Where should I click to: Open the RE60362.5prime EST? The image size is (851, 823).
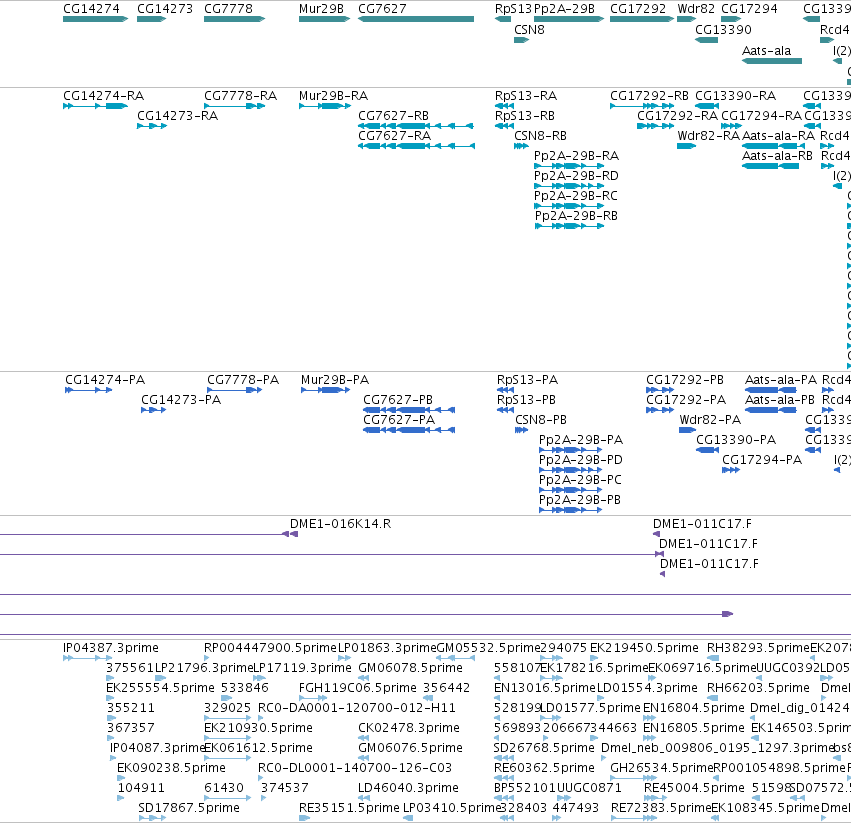click(504, 778)
